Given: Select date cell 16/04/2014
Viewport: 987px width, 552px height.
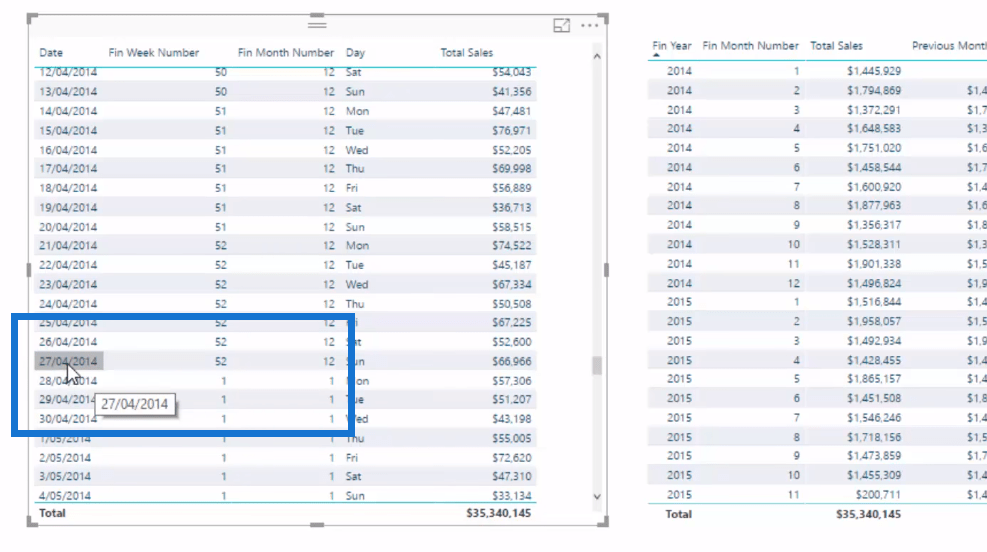Looking at the screenshot, I should click(68, 150).
